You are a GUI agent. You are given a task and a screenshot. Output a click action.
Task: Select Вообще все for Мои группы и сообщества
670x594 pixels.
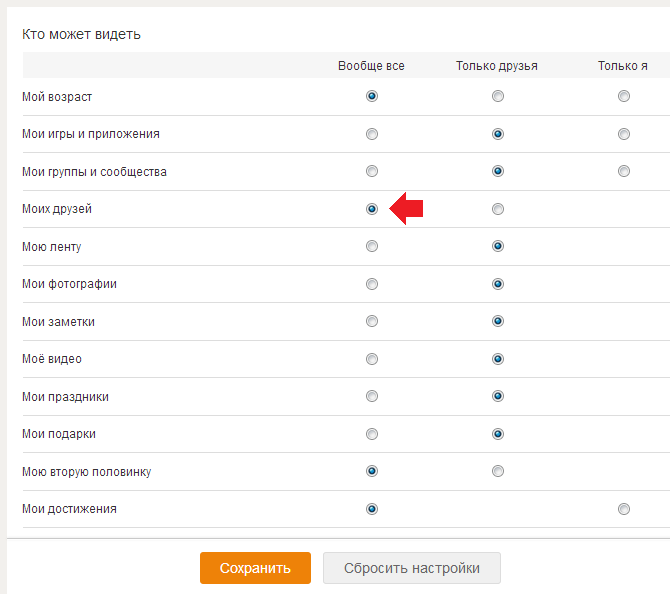[372, 171]
